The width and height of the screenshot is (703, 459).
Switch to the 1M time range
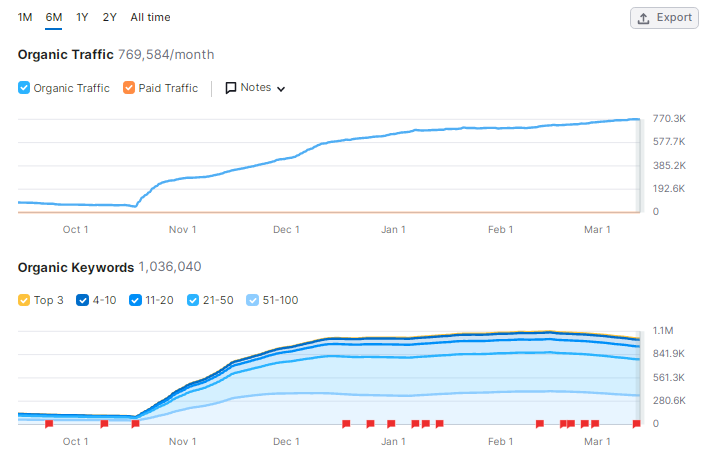[25, 17]
